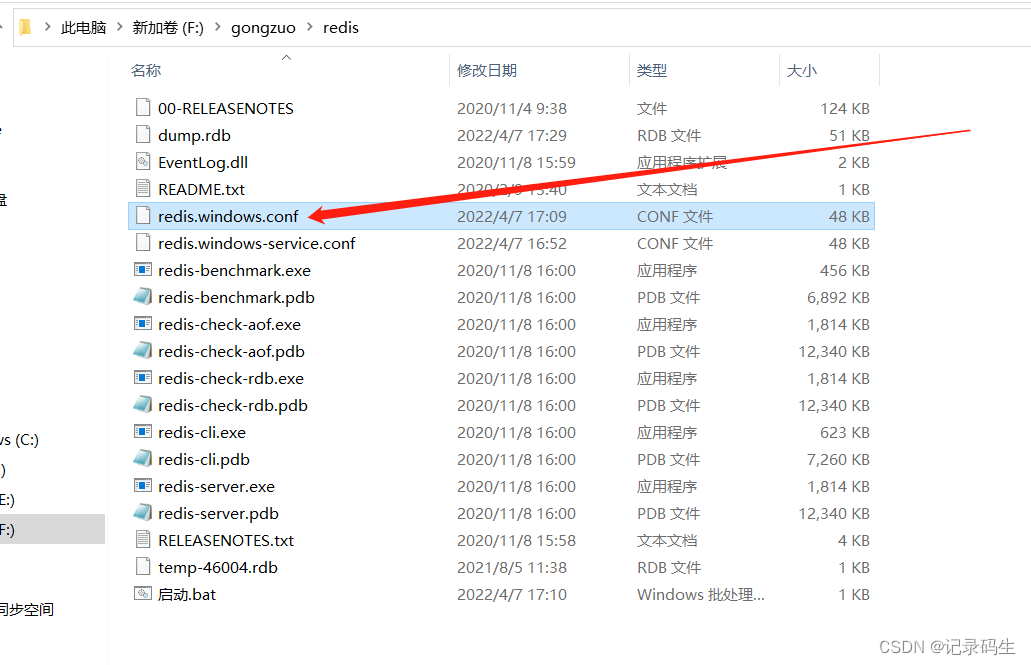The height and width of the screenshot is (665, 1031).
Task: Navigate to 此电脑 in the address bar
Action: click(x=84, y=28)
